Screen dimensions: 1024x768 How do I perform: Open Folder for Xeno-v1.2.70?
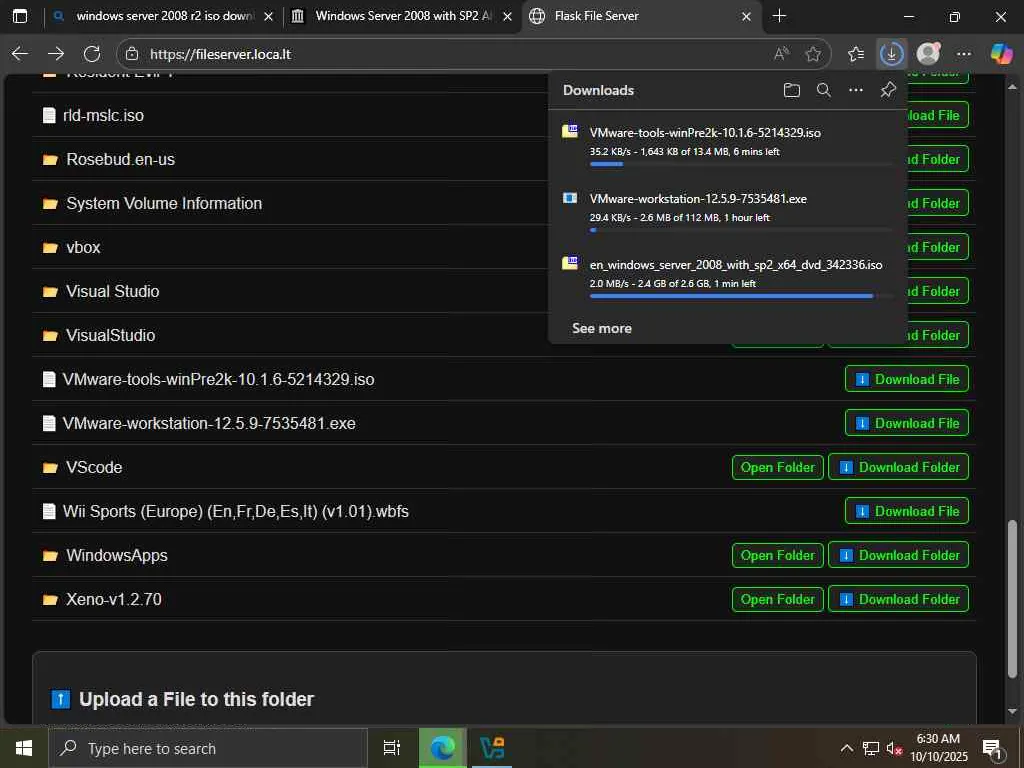tap(777, 600)
